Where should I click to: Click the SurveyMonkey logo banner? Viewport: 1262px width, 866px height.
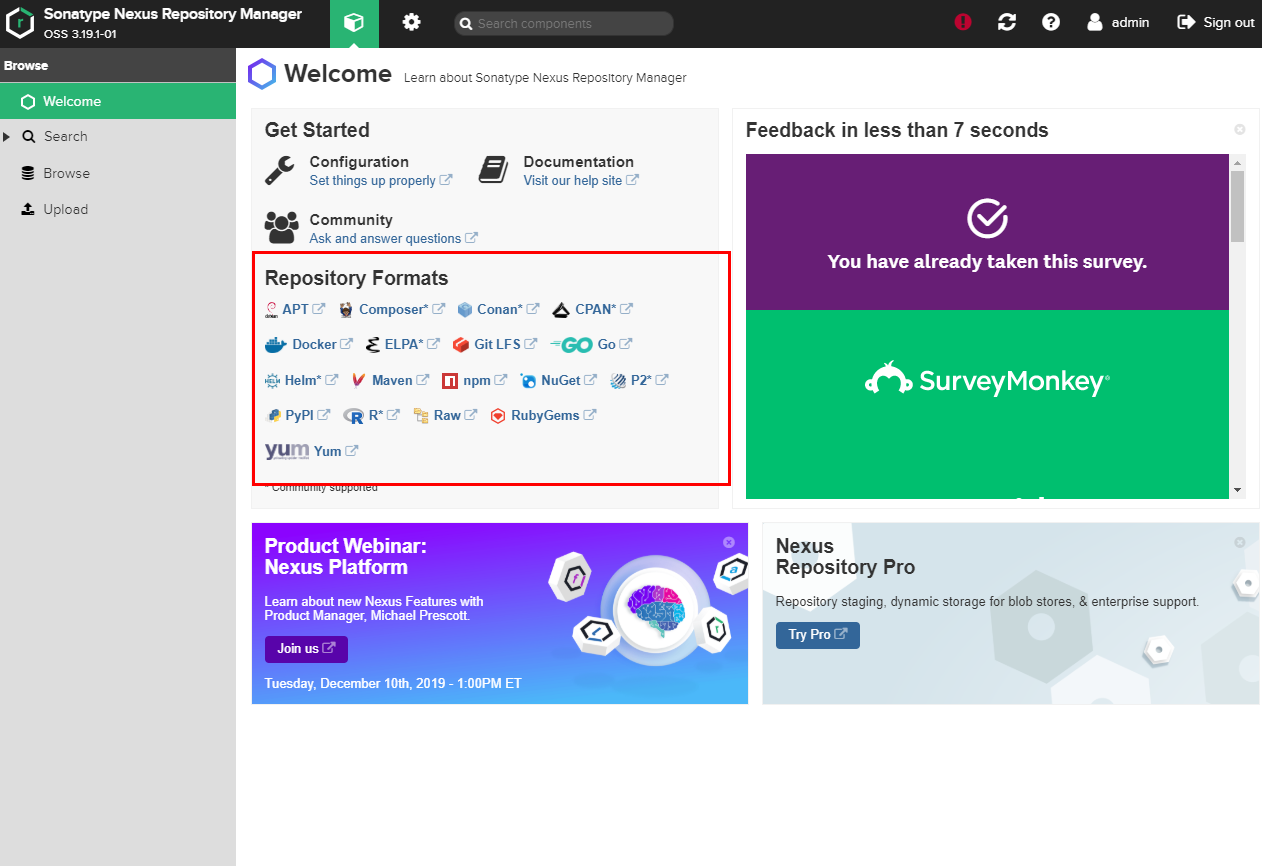pyautogui.click(x=987, y=380)
